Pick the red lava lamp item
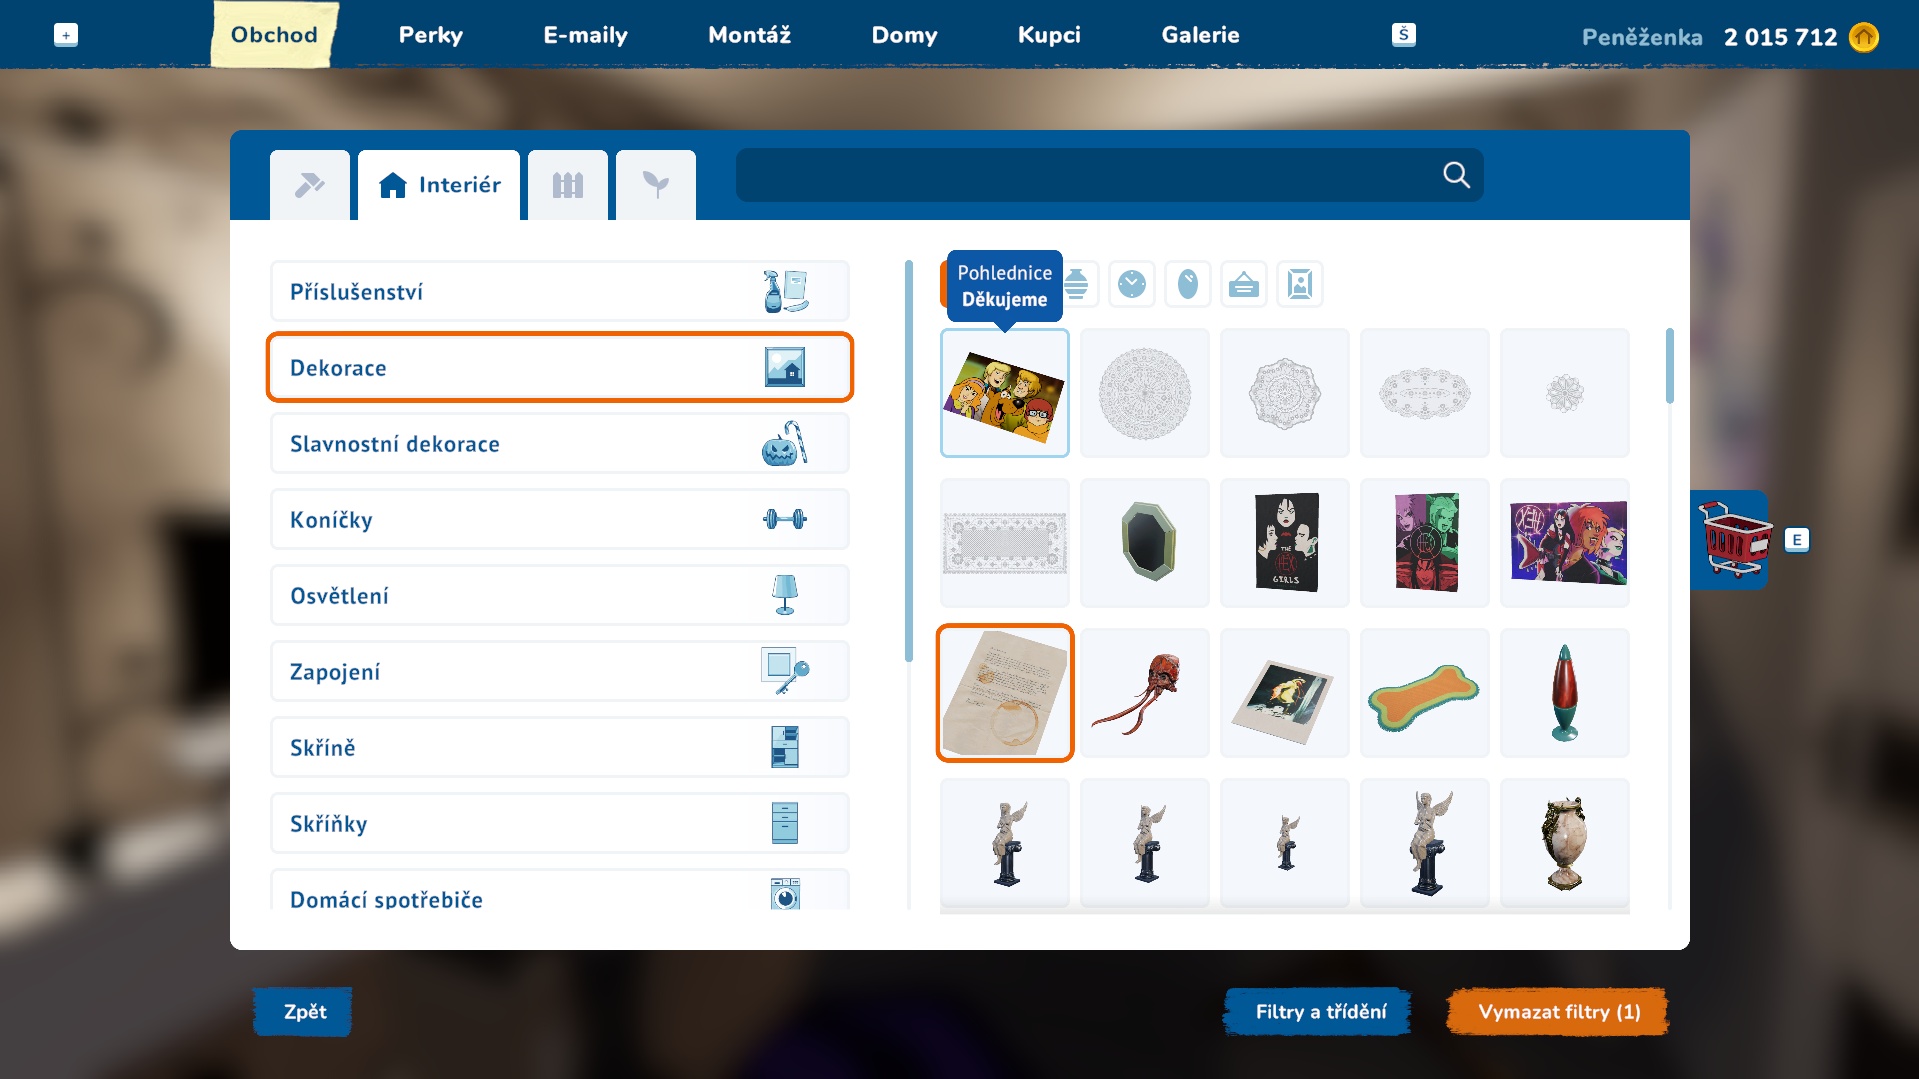Viewport: 1919px width, 1079px height. click(1564, 693)
